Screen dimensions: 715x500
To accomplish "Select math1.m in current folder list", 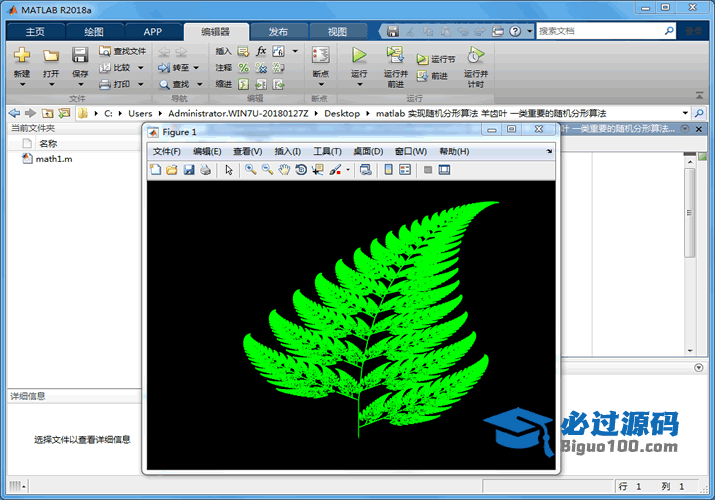I will pyautogui.click(x=53, y=159).
